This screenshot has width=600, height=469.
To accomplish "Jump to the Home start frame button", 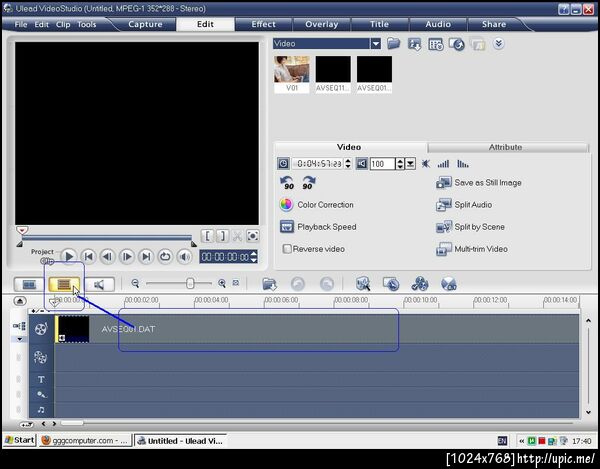I will (88, 257).
